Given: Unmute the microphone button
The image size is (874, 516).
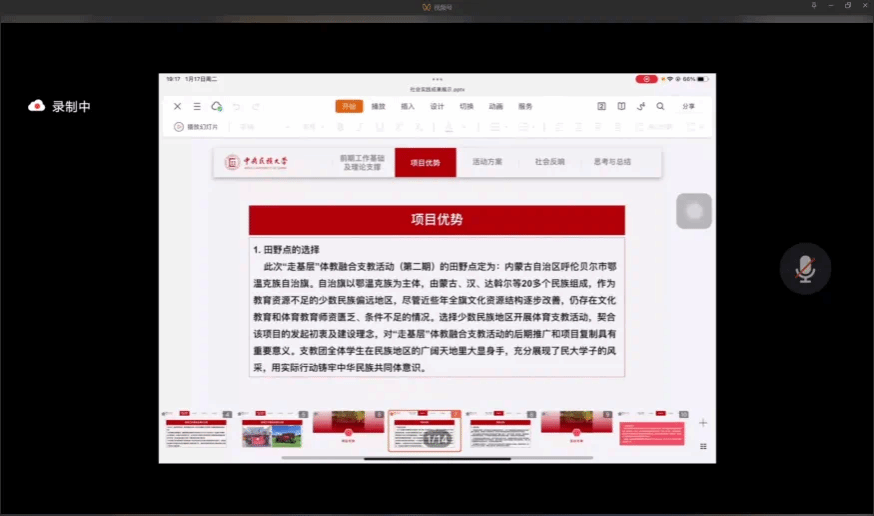Looking at the screenshot, I should pyautogui.click(x=805, y=268).
